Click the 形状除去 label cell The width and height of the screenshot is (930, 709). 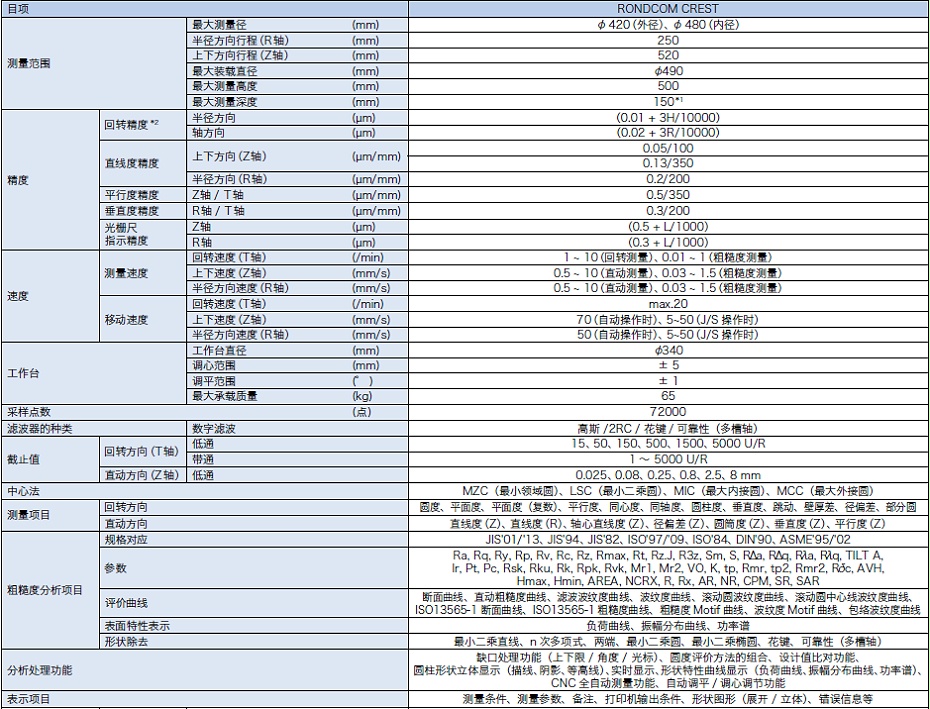click(128, 641)
